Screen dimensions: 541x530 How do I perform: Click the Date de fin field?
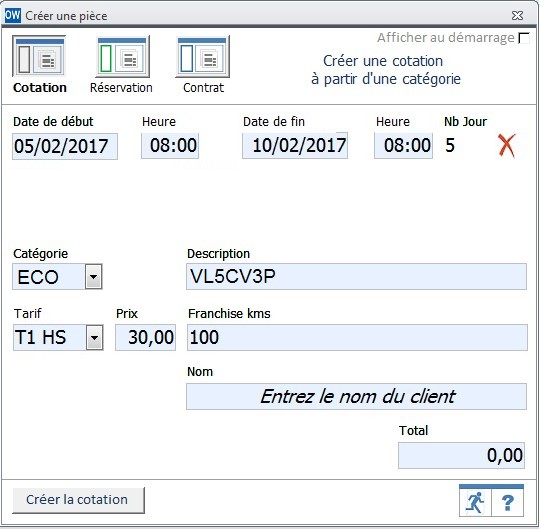point(295,146)
